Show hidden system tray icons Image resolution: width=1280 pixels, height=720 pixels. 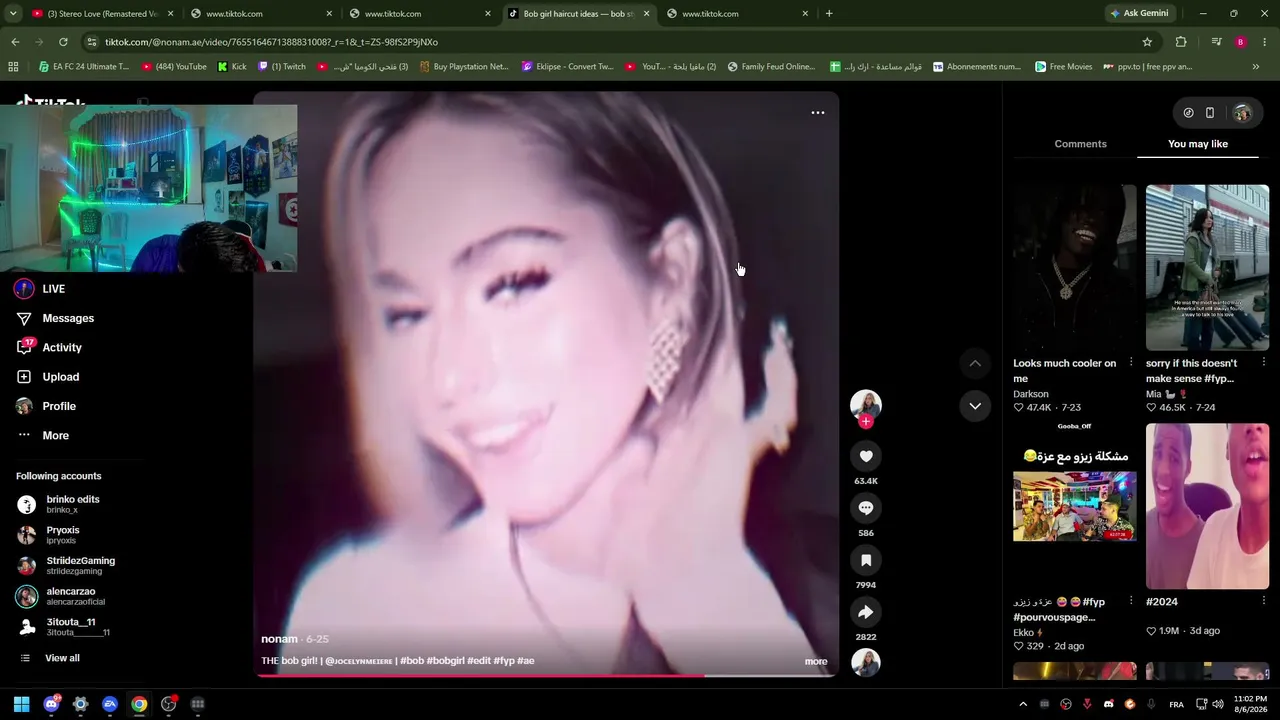1023,704
